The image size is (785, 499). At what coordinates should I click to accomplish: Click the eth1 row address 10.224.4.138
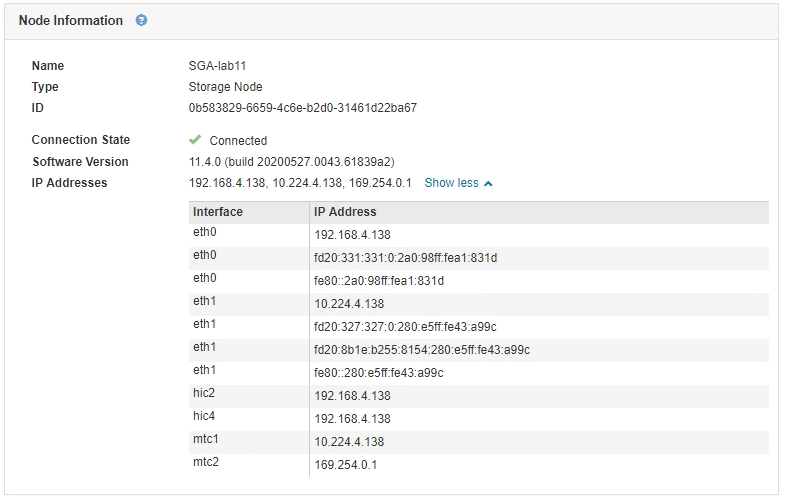(348, 304)
